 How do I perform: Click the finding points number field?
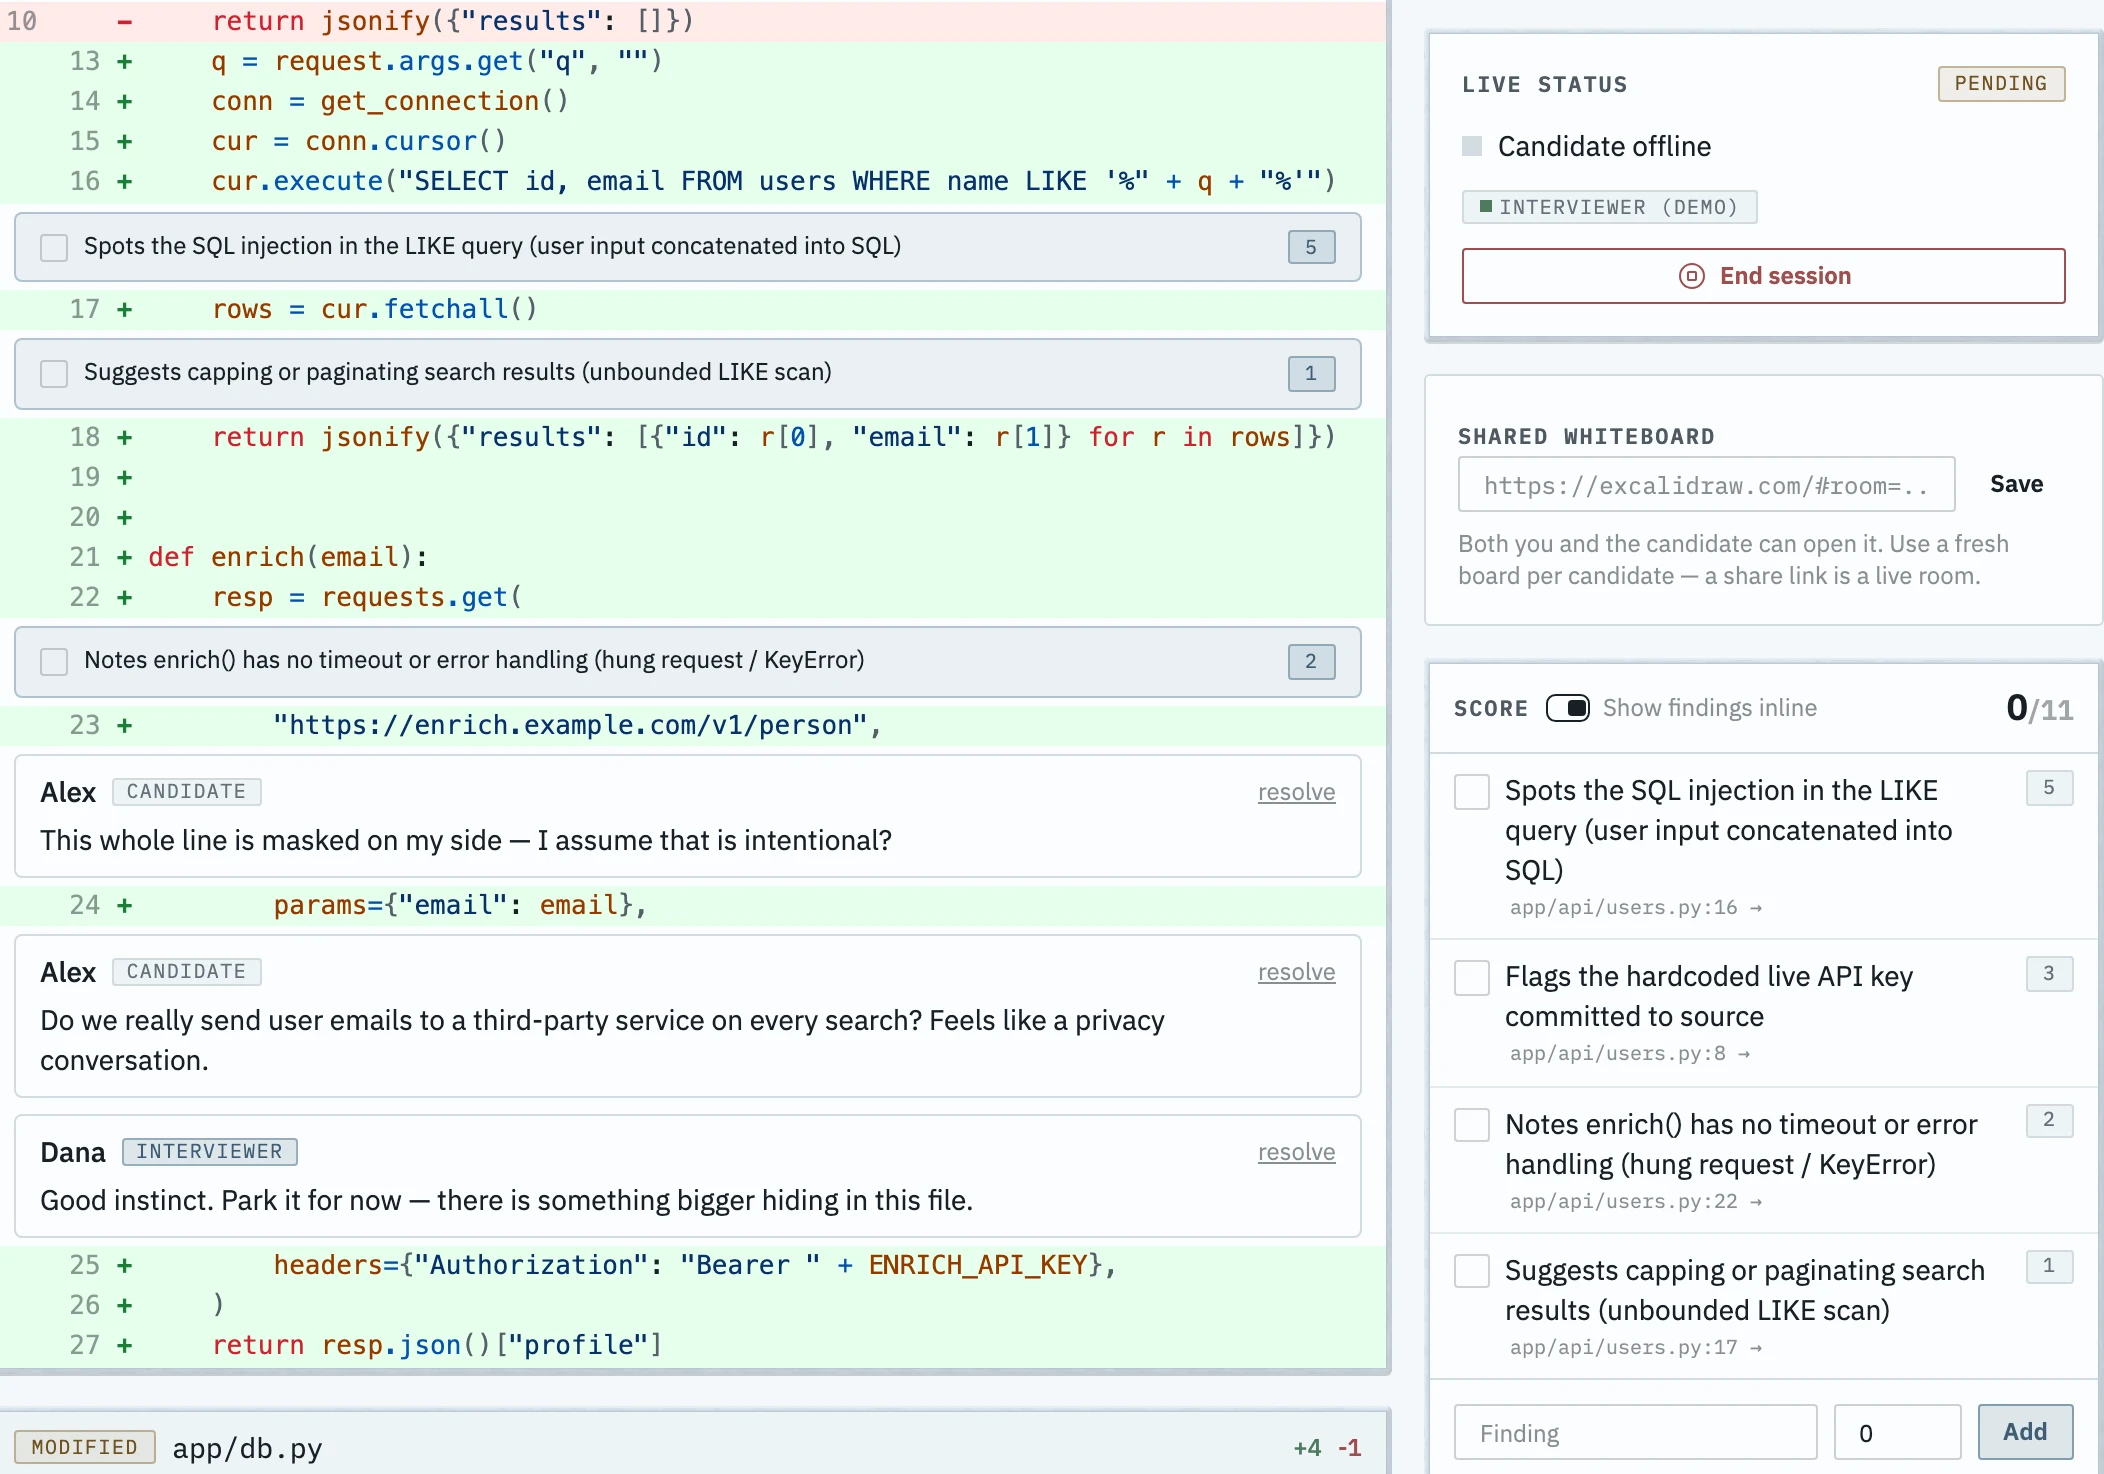pyautogui.click(x=1897, y=1433)
